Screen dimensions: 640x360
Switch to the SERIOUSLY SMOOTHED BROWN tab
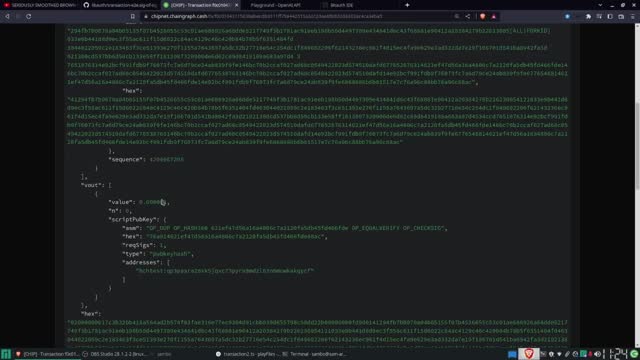[x=40, y=5]
